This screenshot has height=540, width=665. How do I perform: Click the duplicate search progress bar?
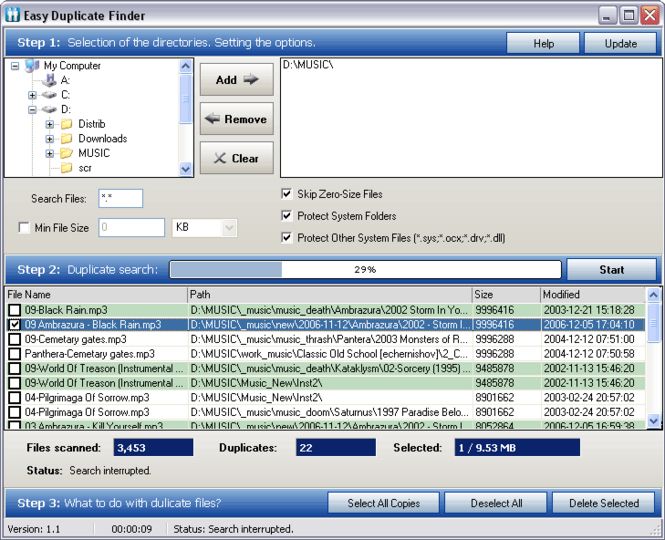[365, 270]
